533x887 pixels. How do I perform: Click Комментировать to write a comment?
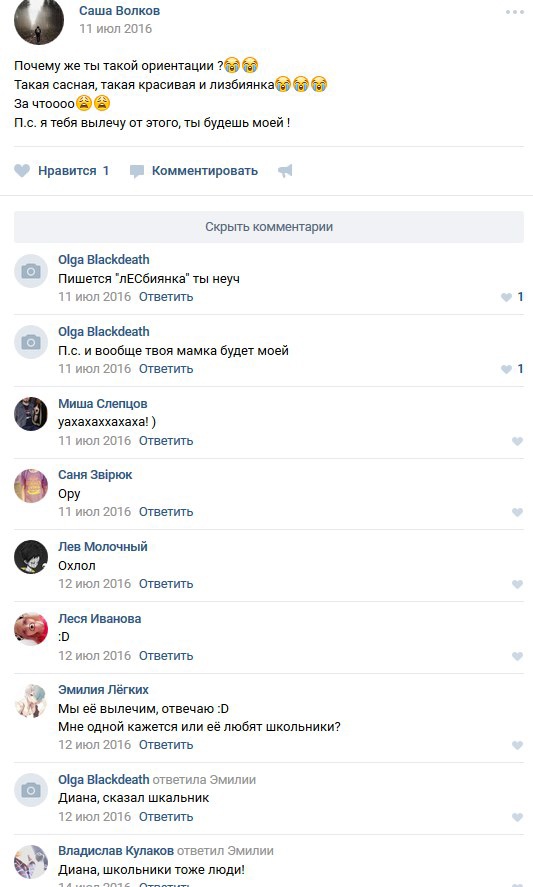click(204, 171)
